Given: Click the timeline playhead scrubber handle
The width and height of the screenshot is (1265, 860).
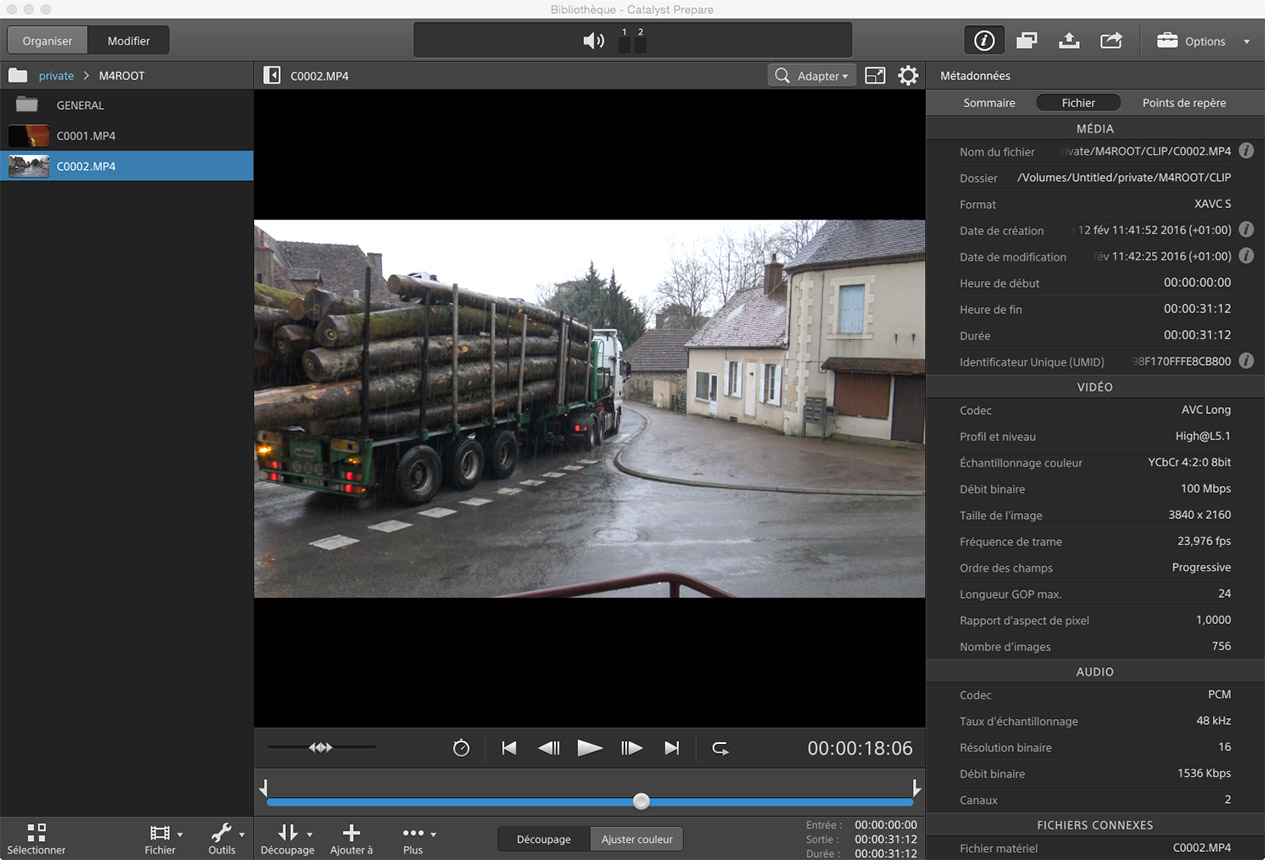Looking at the screenshot, I should point(642,801).
